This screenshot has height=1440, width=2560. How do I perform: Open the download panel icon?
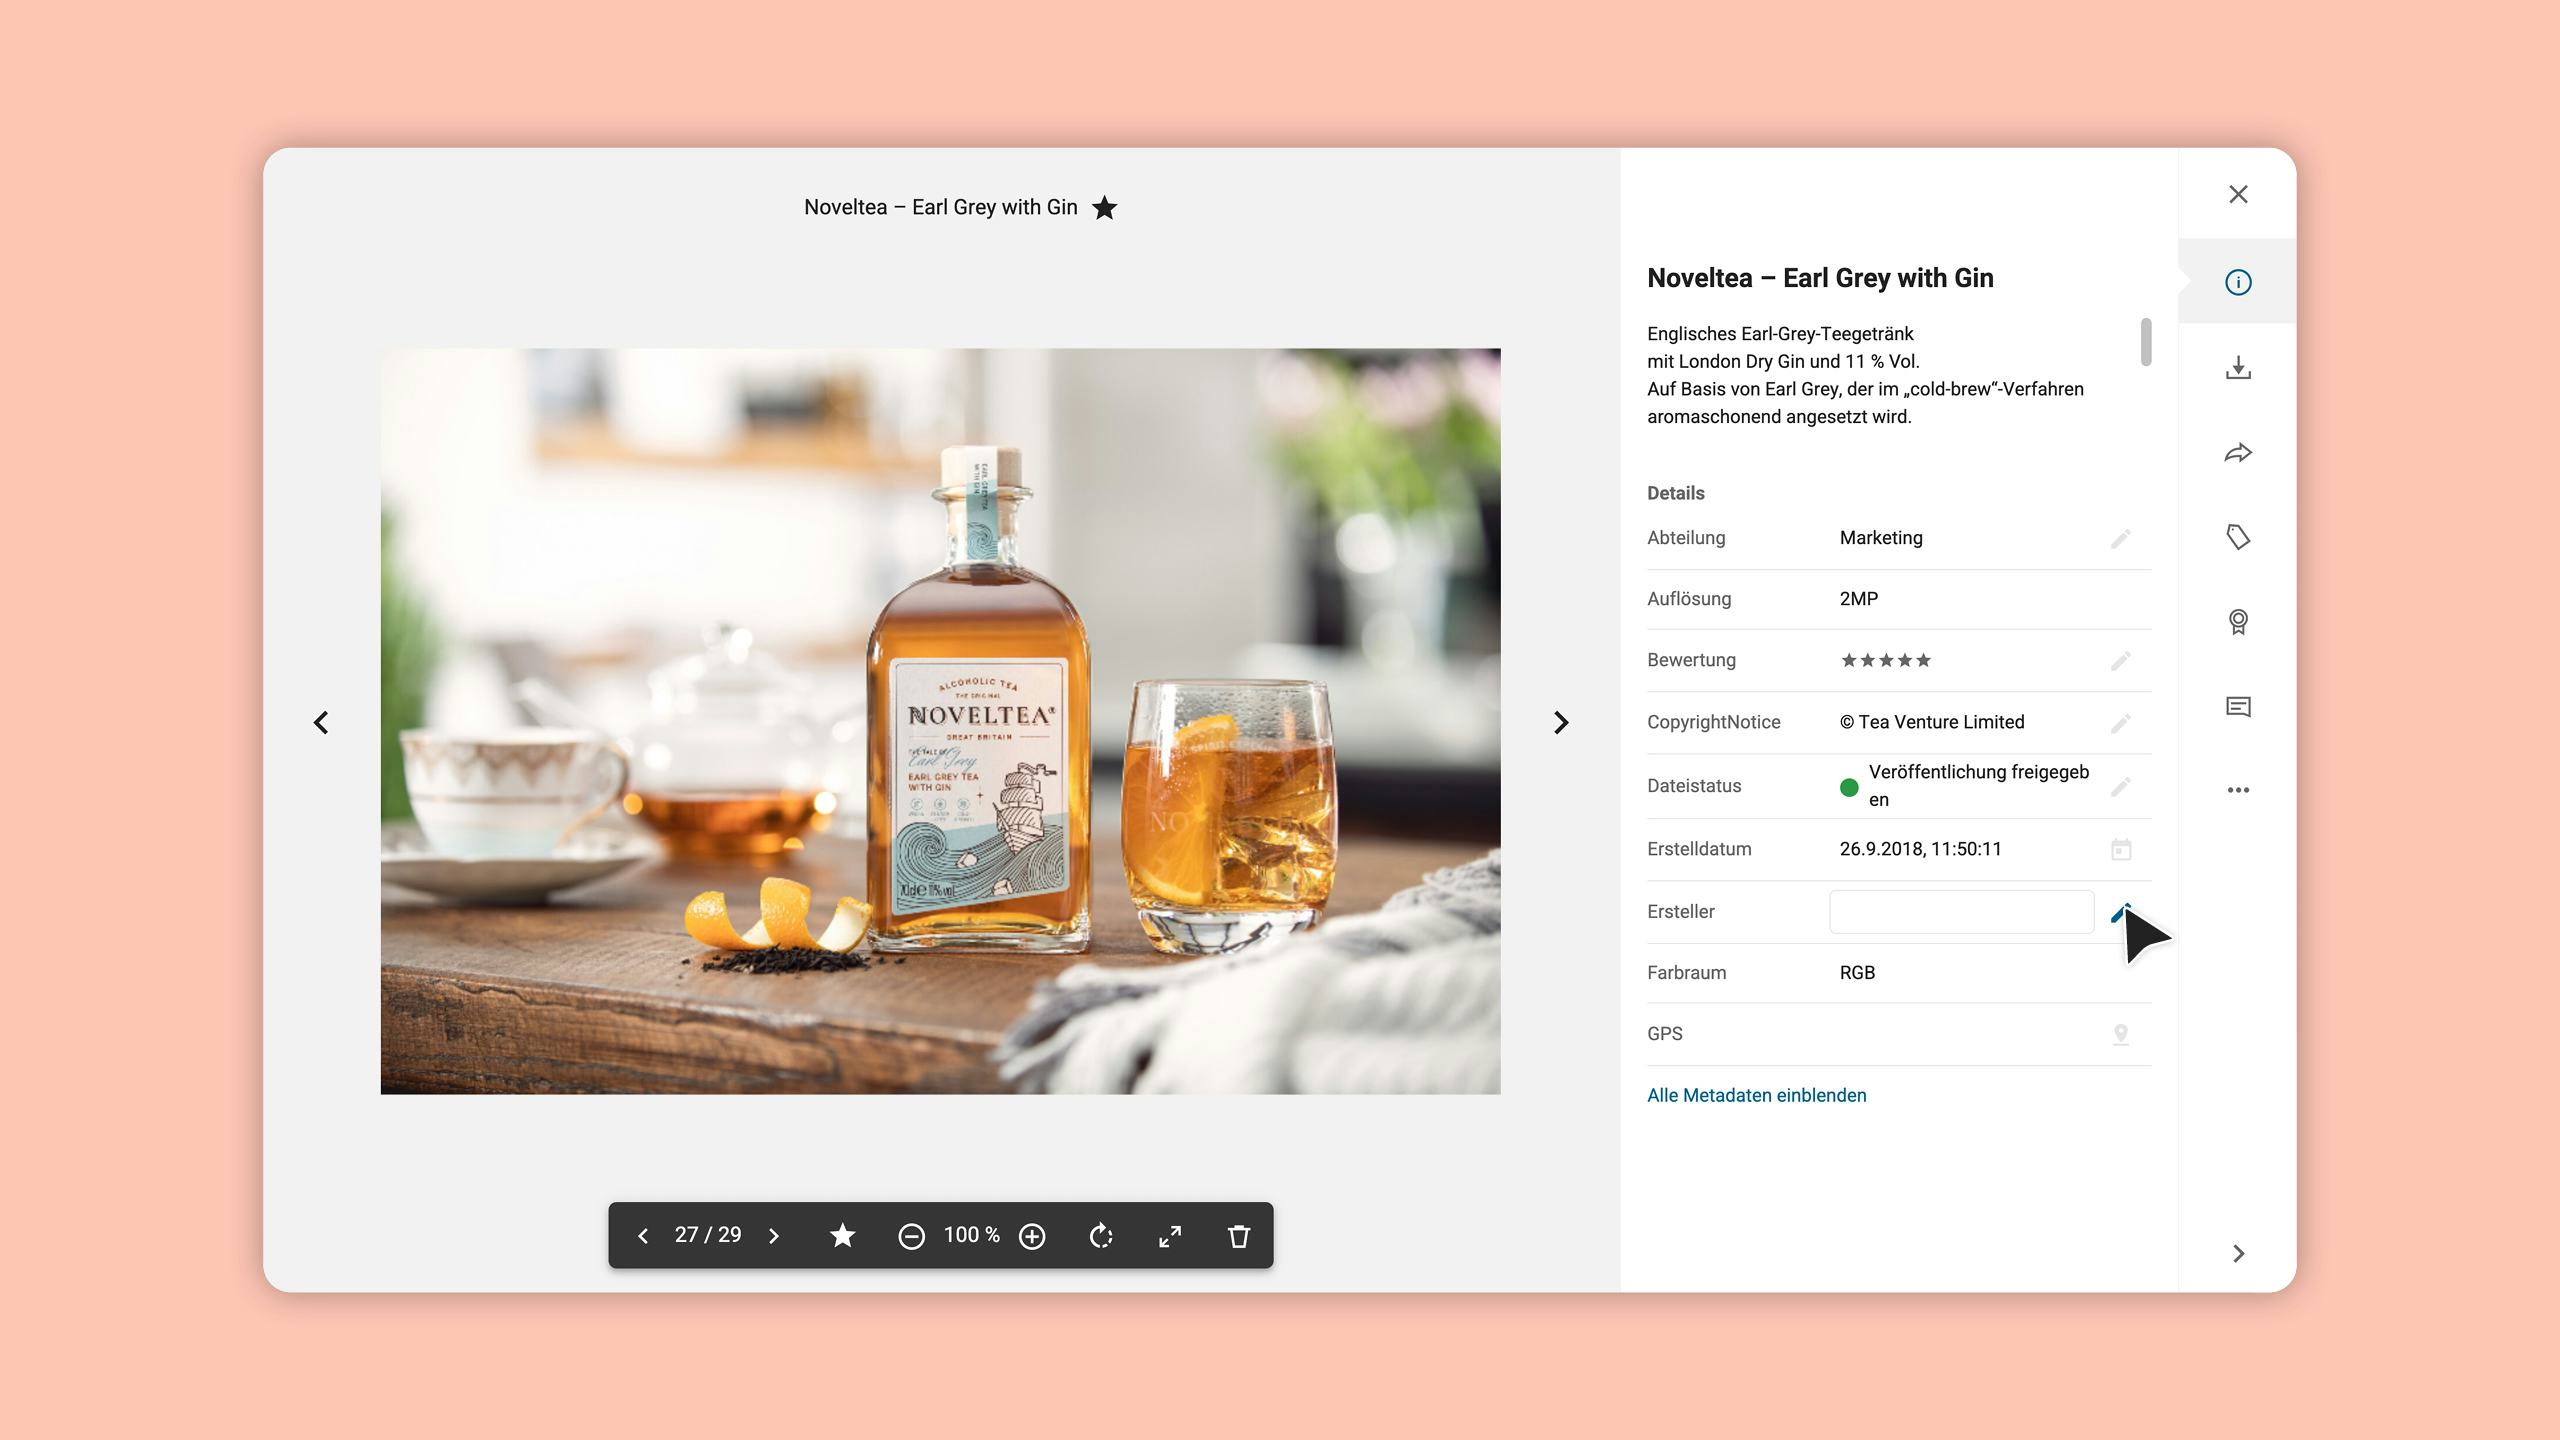(2238, 368)
